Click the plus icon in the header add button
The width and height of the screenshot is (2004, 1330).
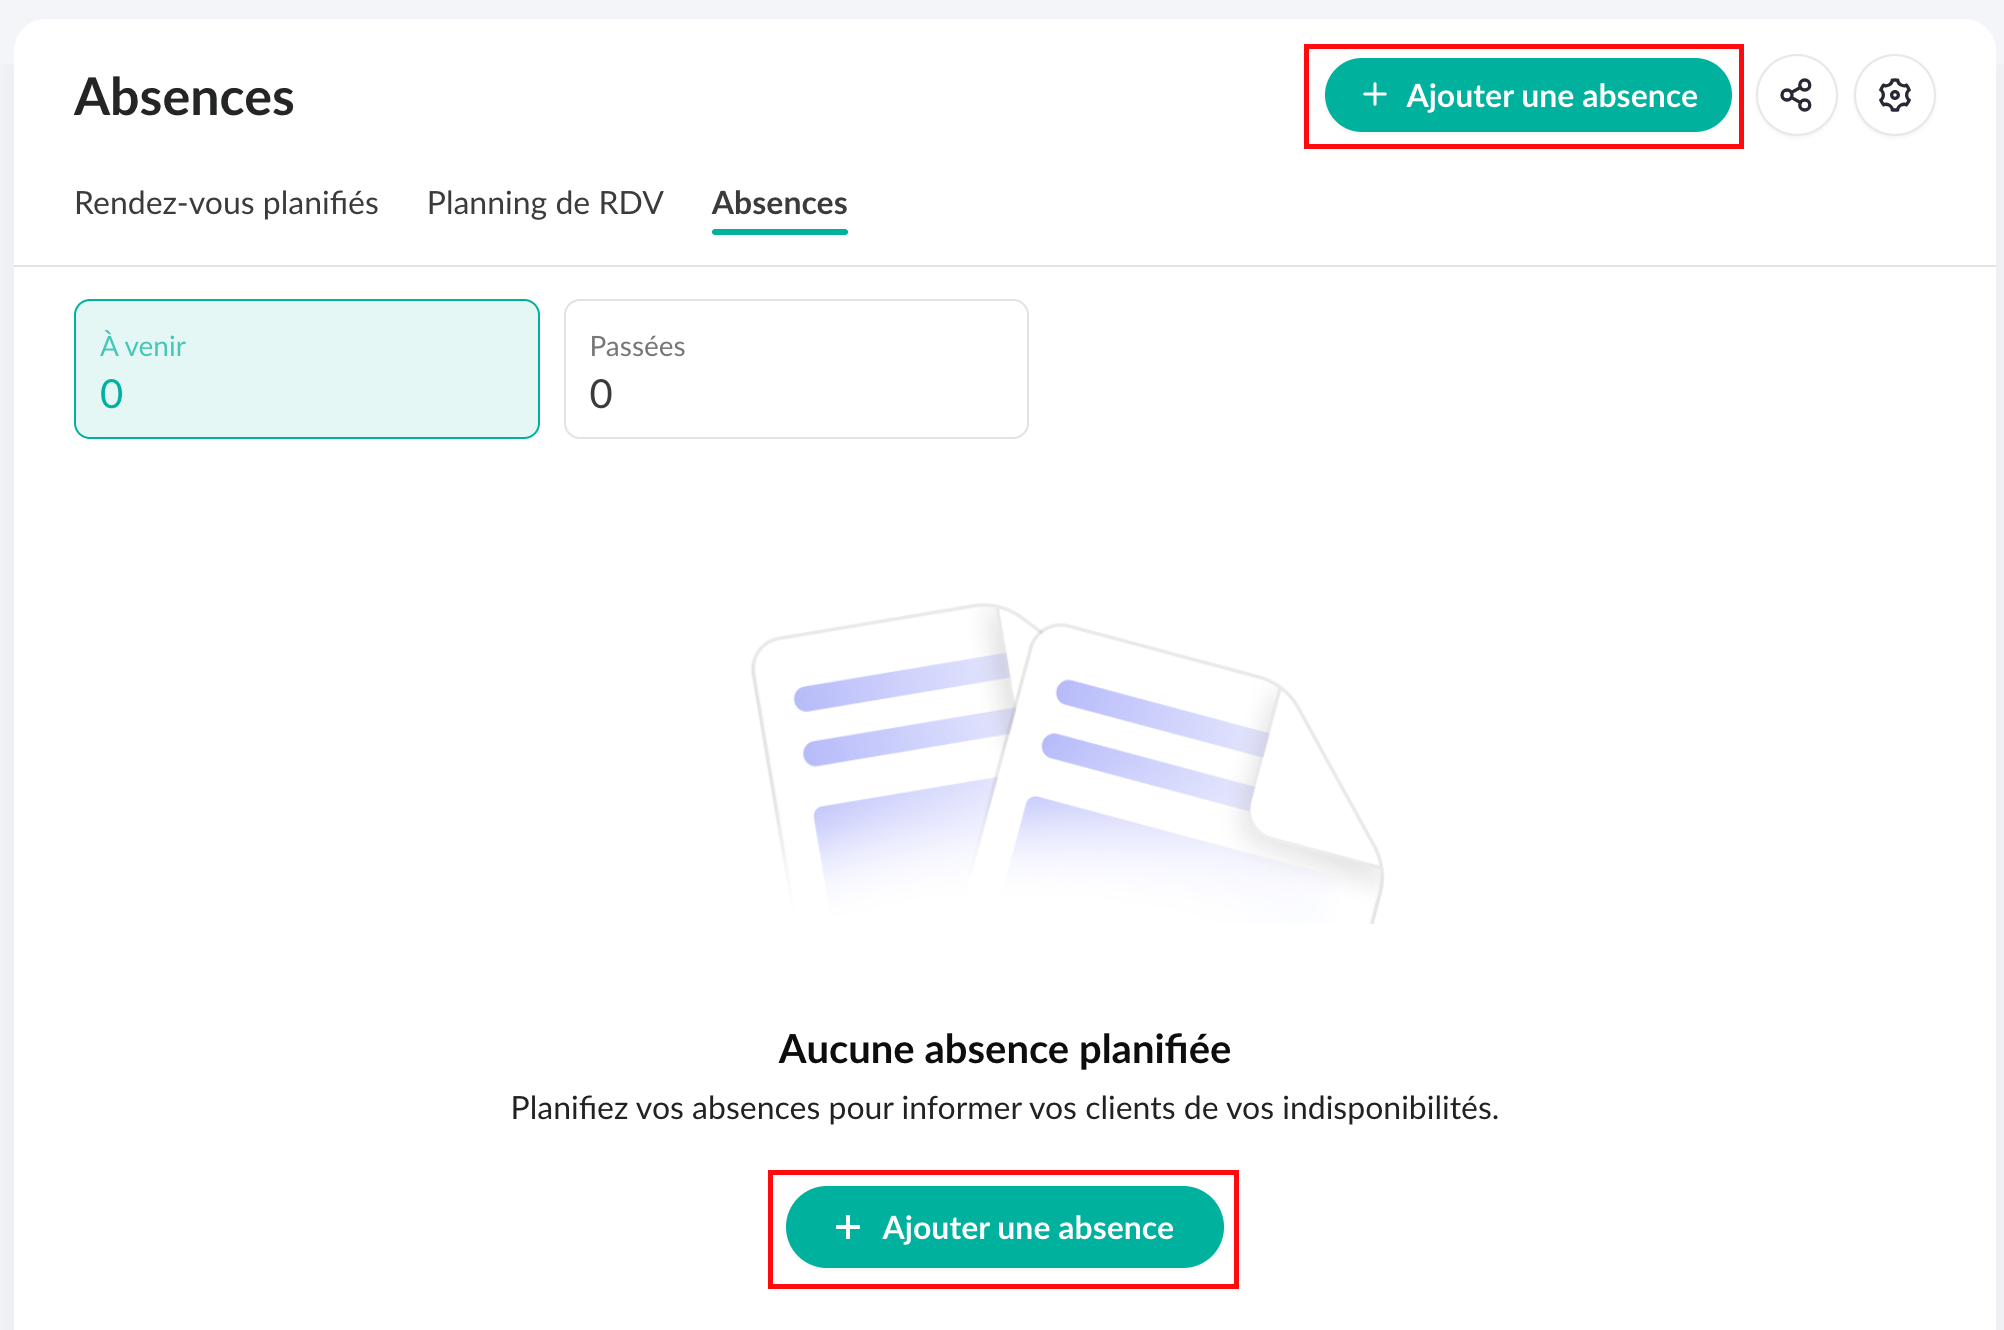(x=1375, y=95)
